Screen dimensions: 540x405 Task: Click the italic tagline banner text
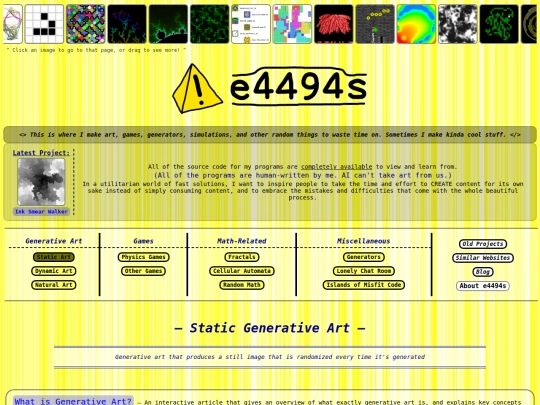pos(270,135)
